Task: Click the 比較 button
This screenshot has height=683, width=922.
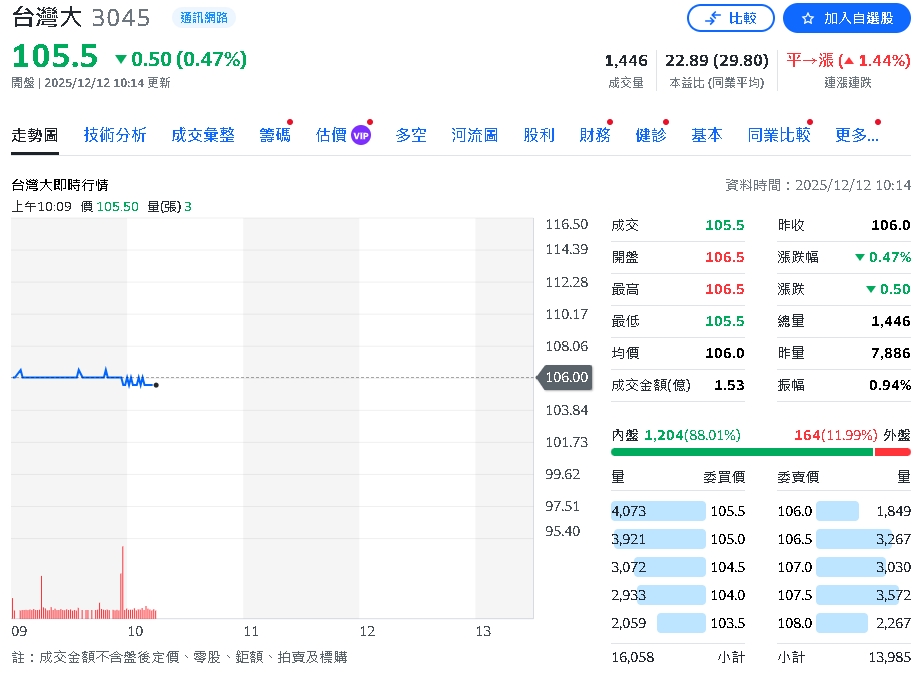Action: tap(731, 17)
